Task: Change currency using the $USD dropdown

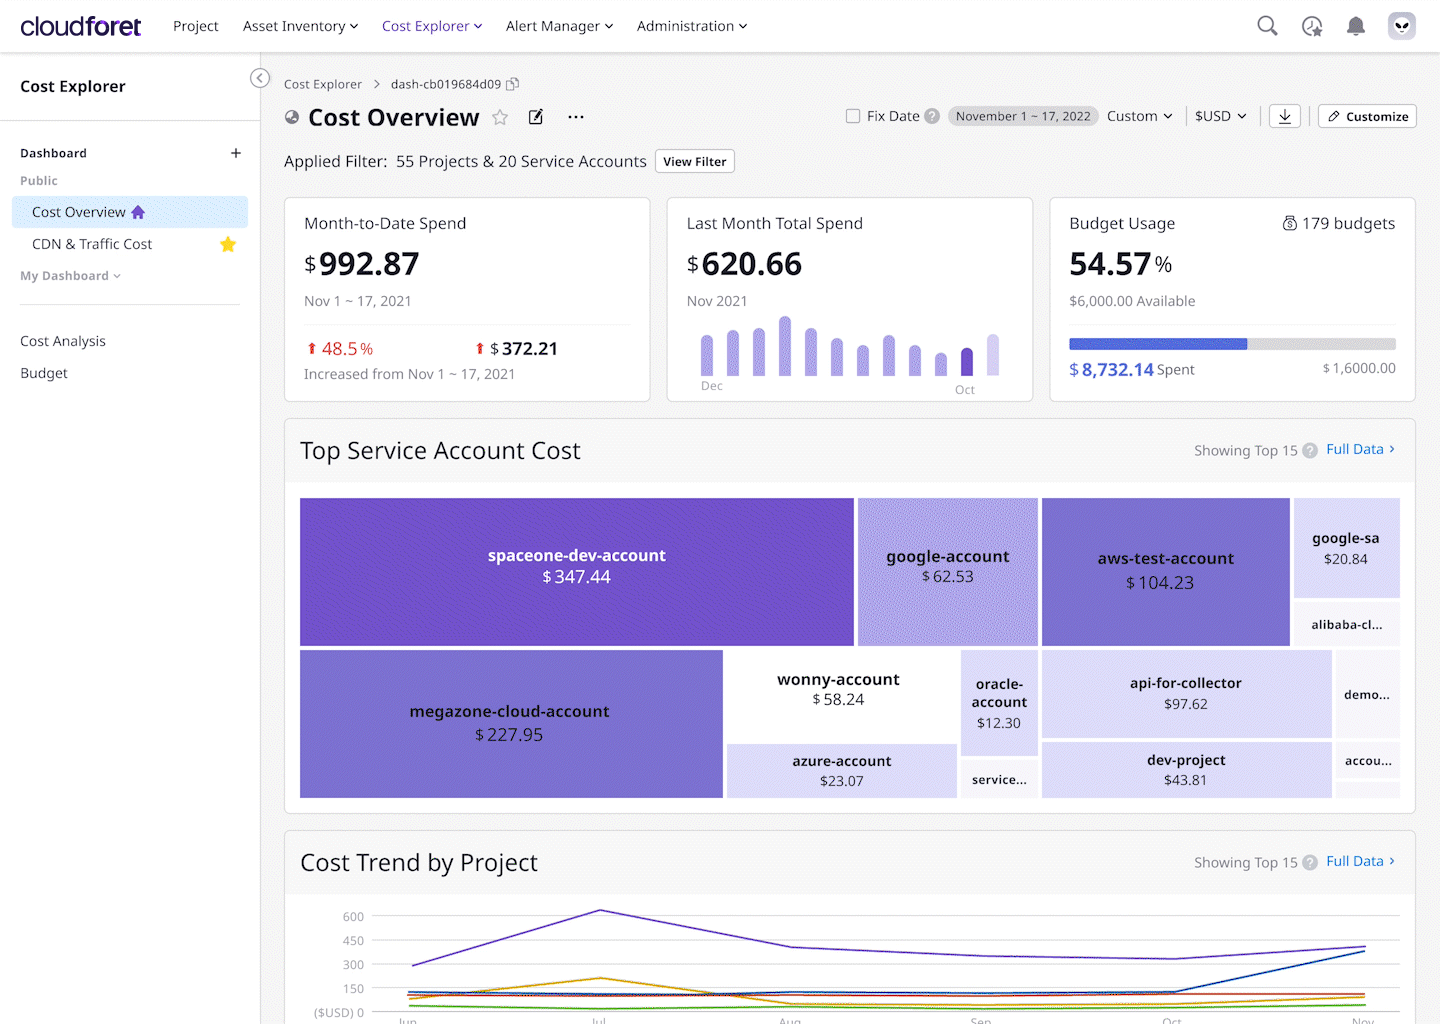Action: [x=1220, y=116]
